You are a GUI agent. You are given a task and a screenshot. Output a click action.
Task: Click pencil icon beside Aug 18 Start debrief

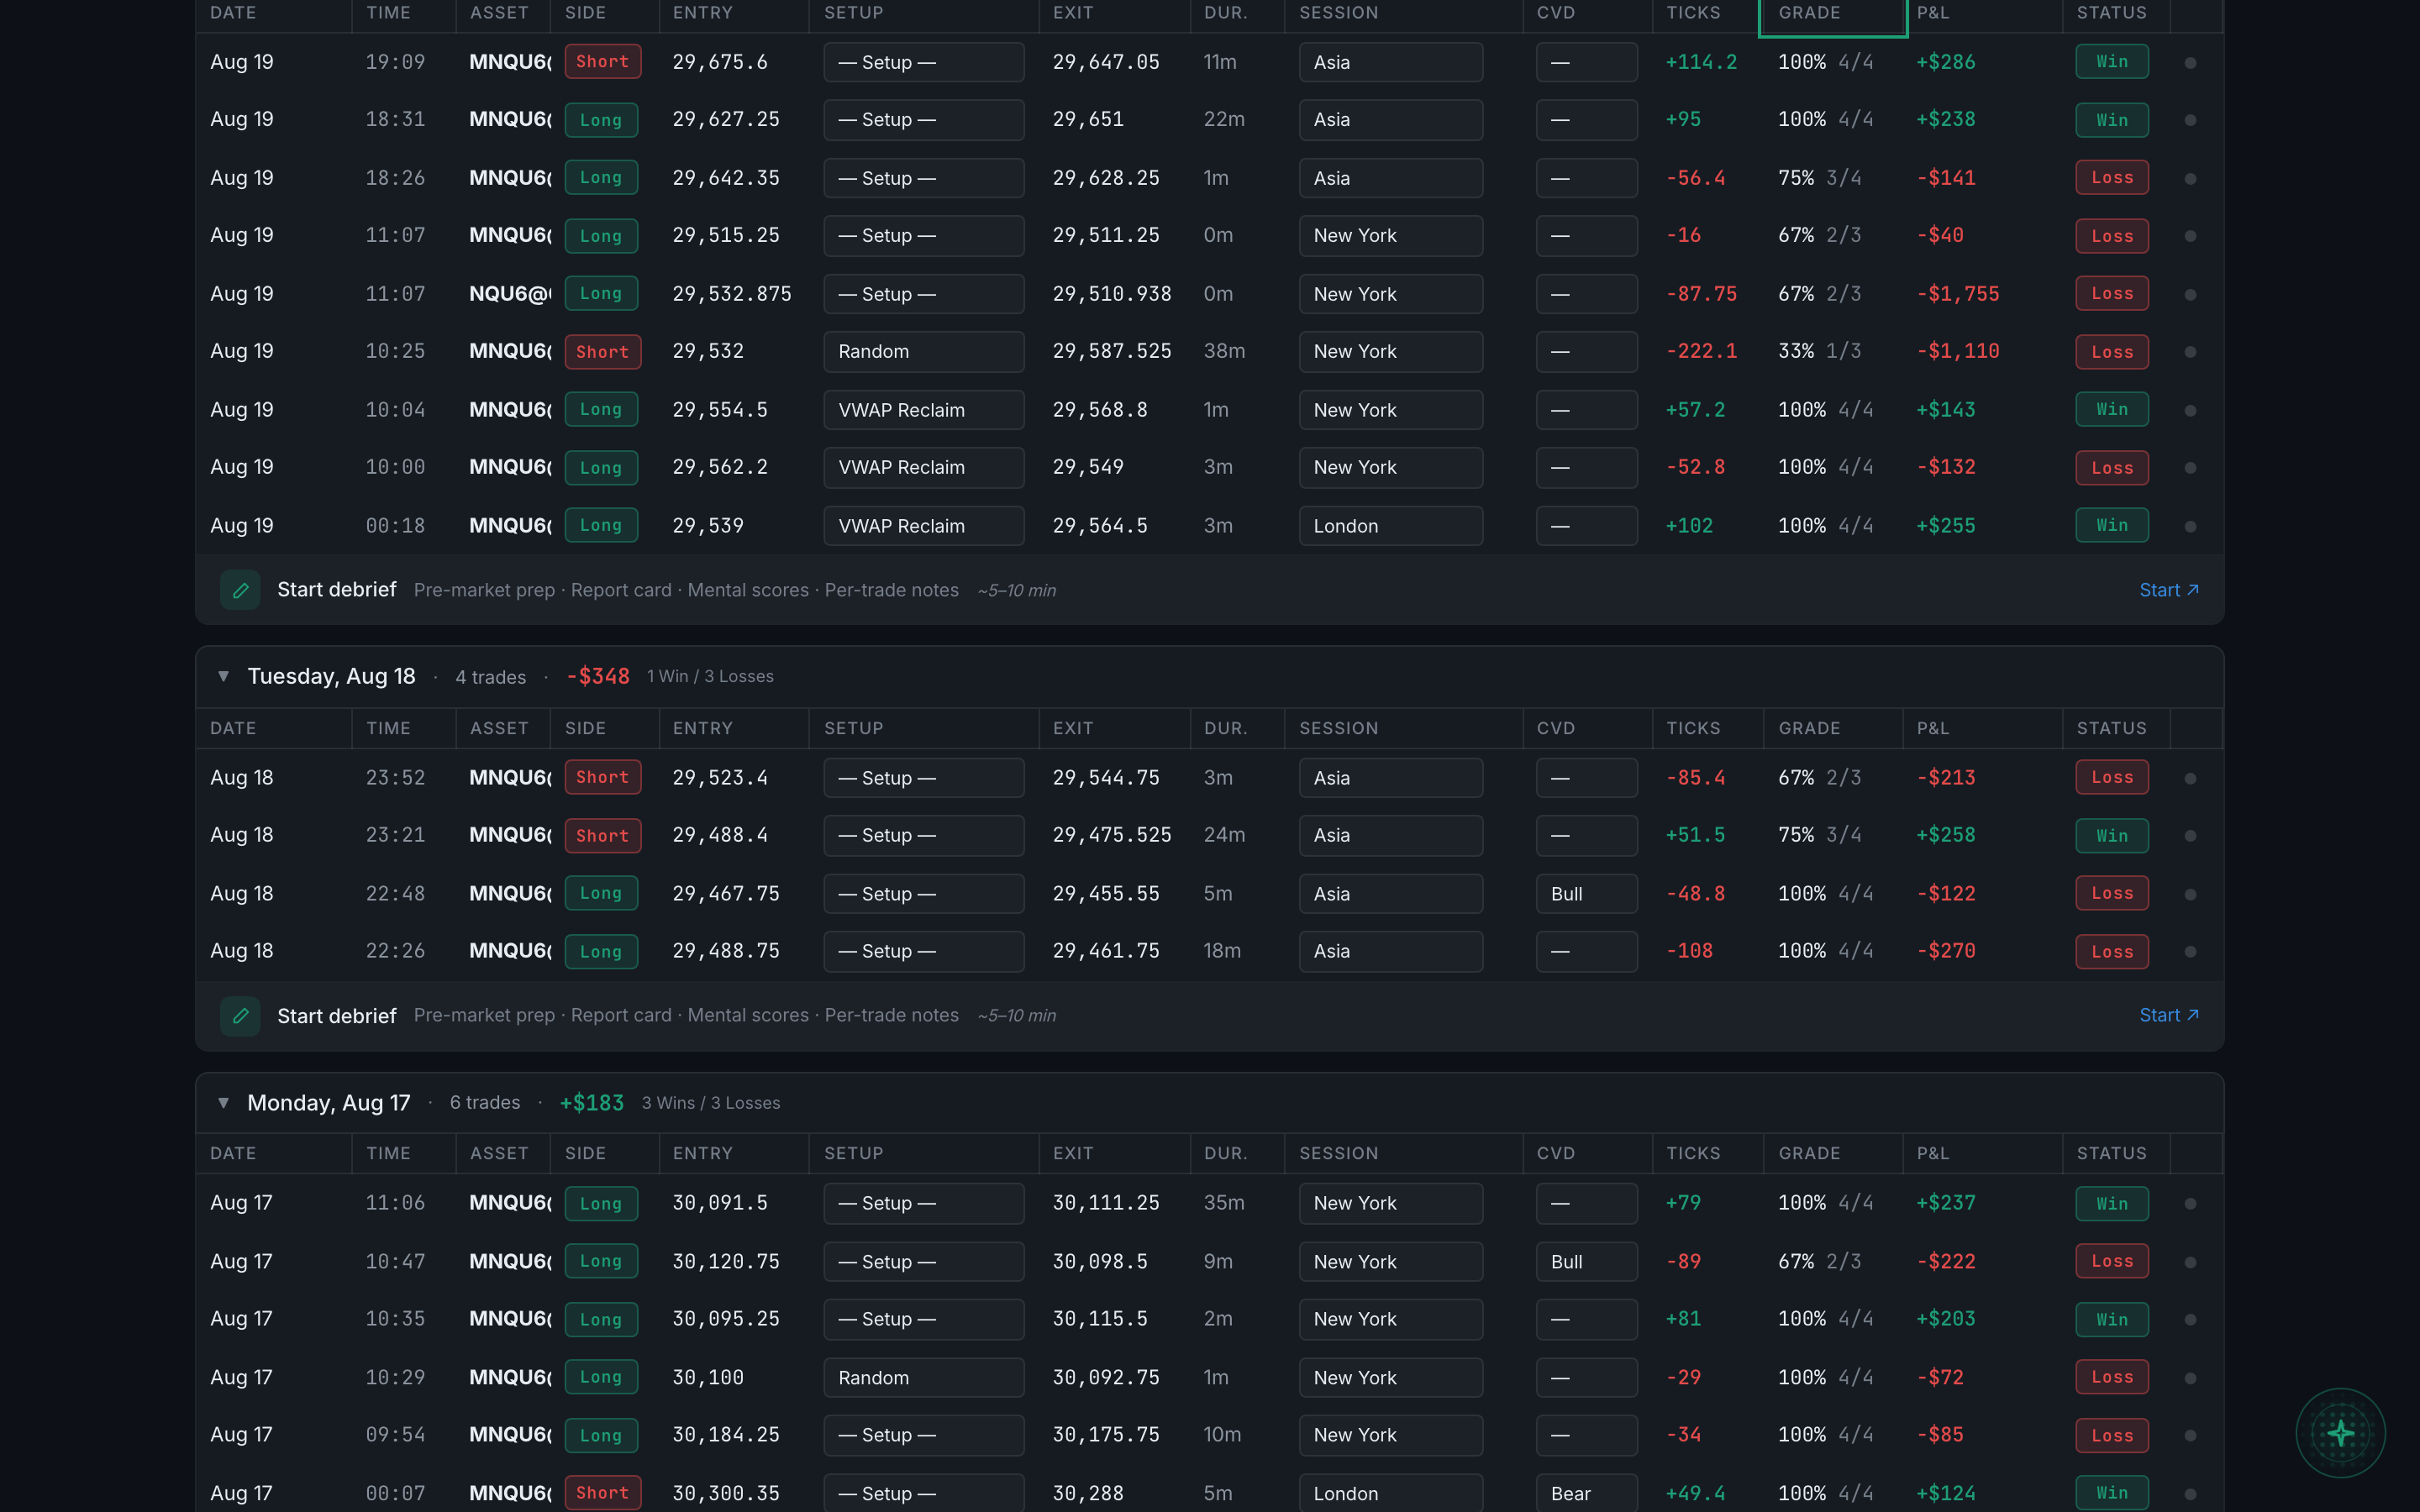click(x=240, y=1016)
